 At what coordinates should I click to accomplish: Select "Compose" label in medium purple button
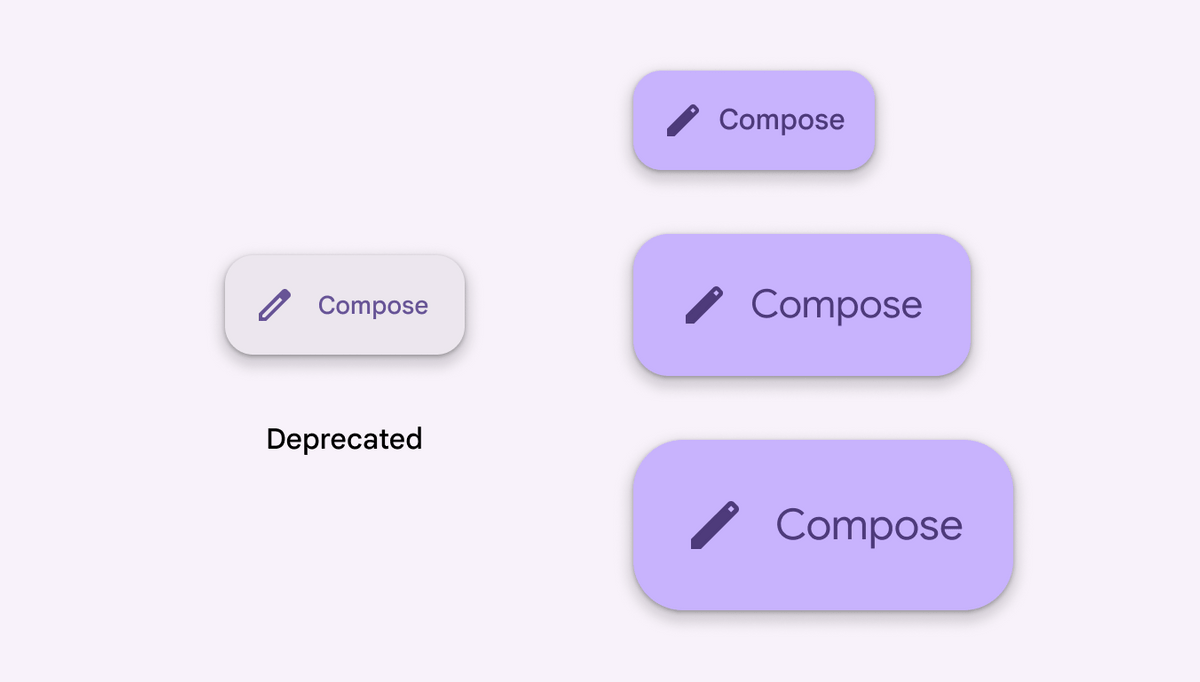click(x=837, y=305)
